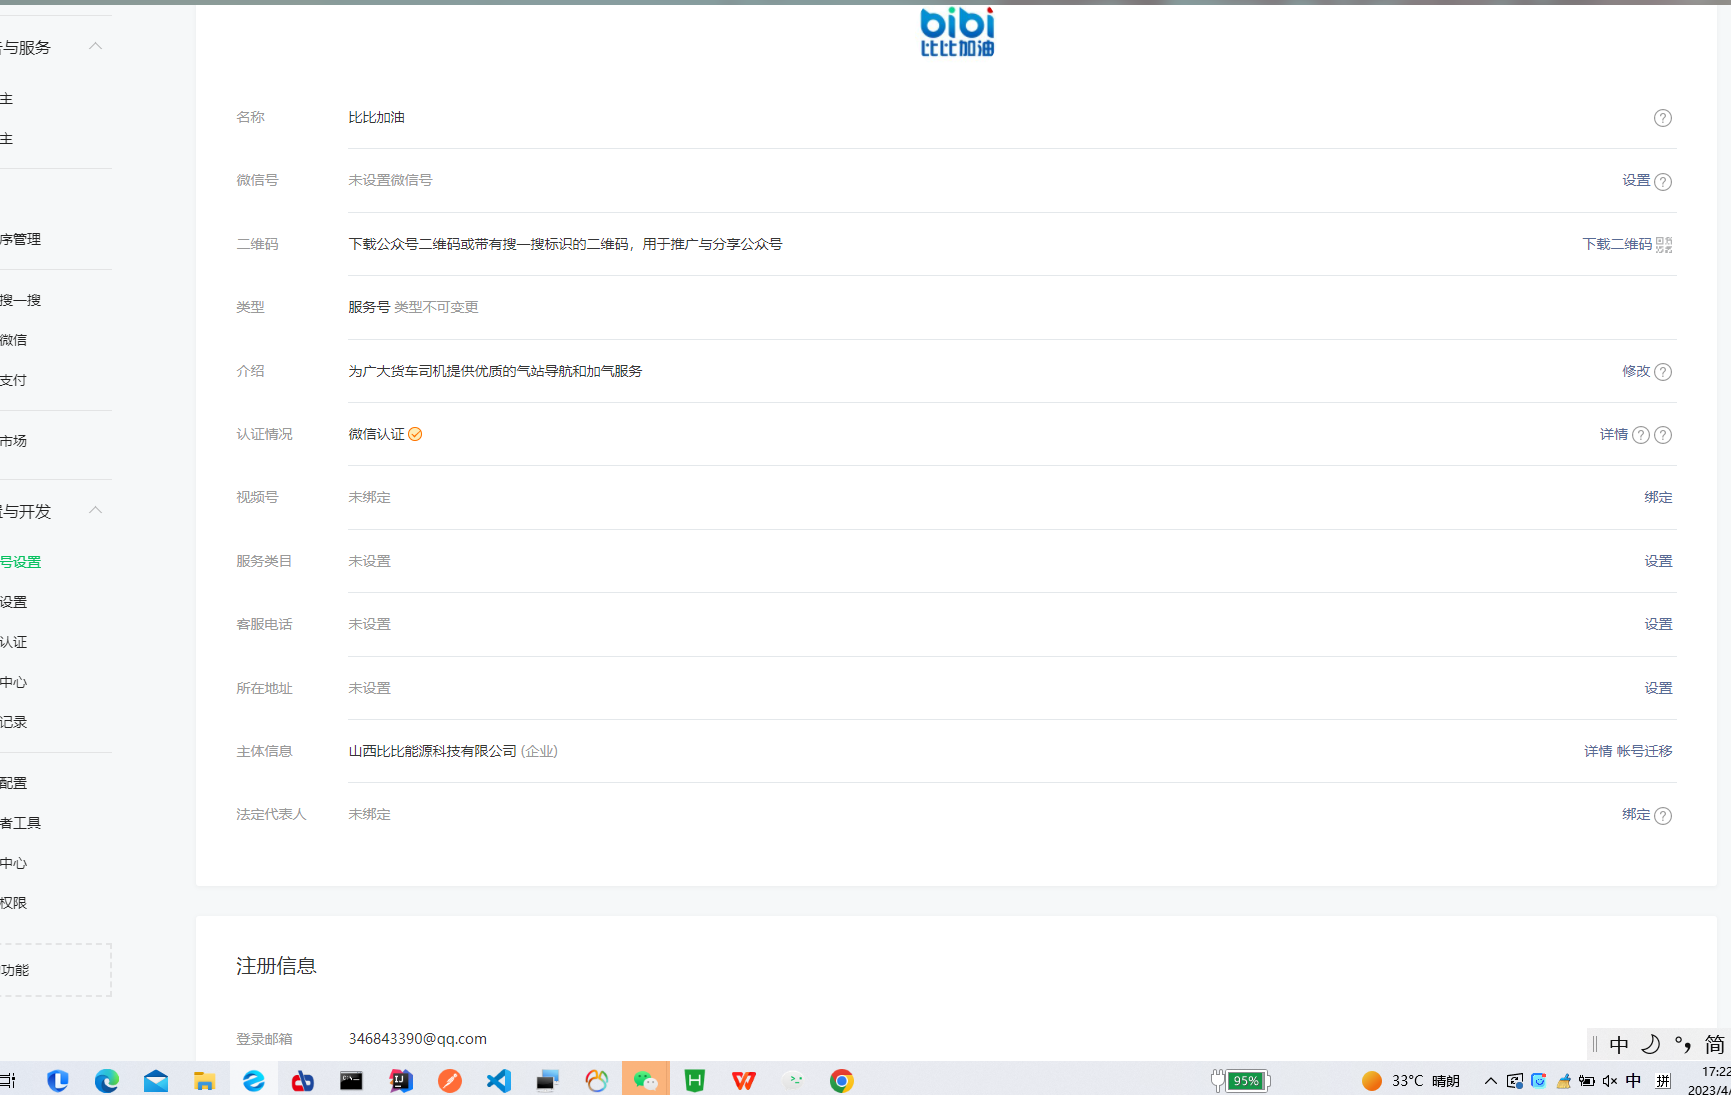Screen dimensions: 1731x1095
Task: Click the help icon in the 名称 row
Action: (1663, 118)
